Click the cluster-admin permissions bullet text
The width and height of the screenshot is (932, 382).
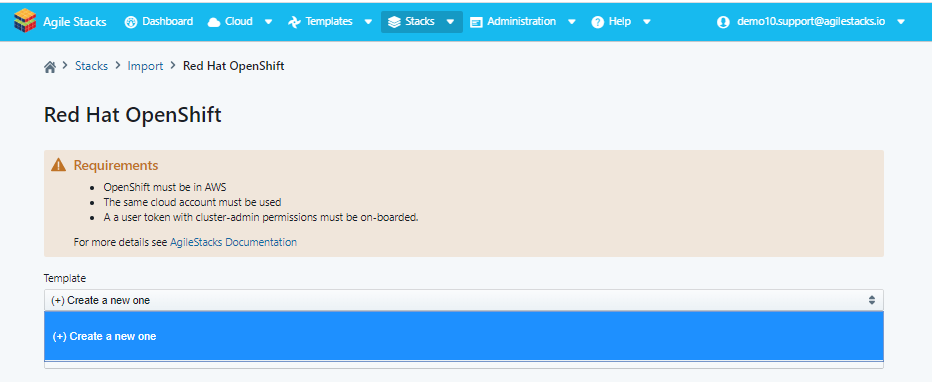click(x=261, y=217)
